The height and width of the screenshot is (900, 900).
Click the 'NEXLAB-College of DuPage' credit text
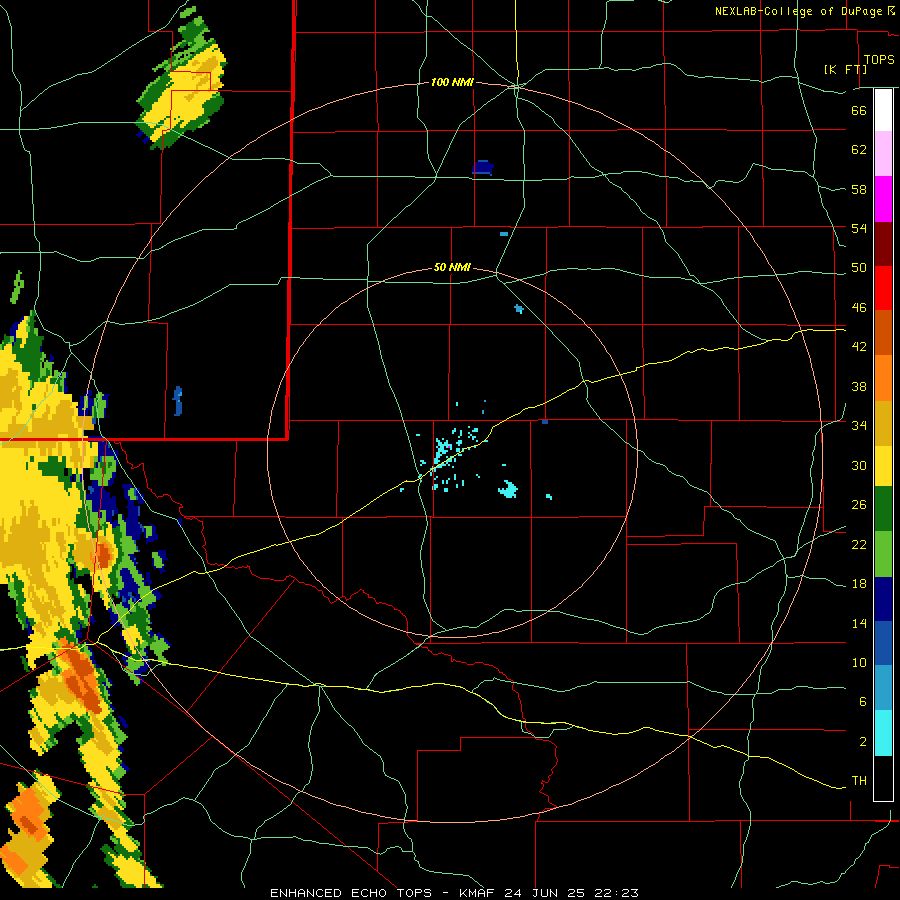pos(798,11)
